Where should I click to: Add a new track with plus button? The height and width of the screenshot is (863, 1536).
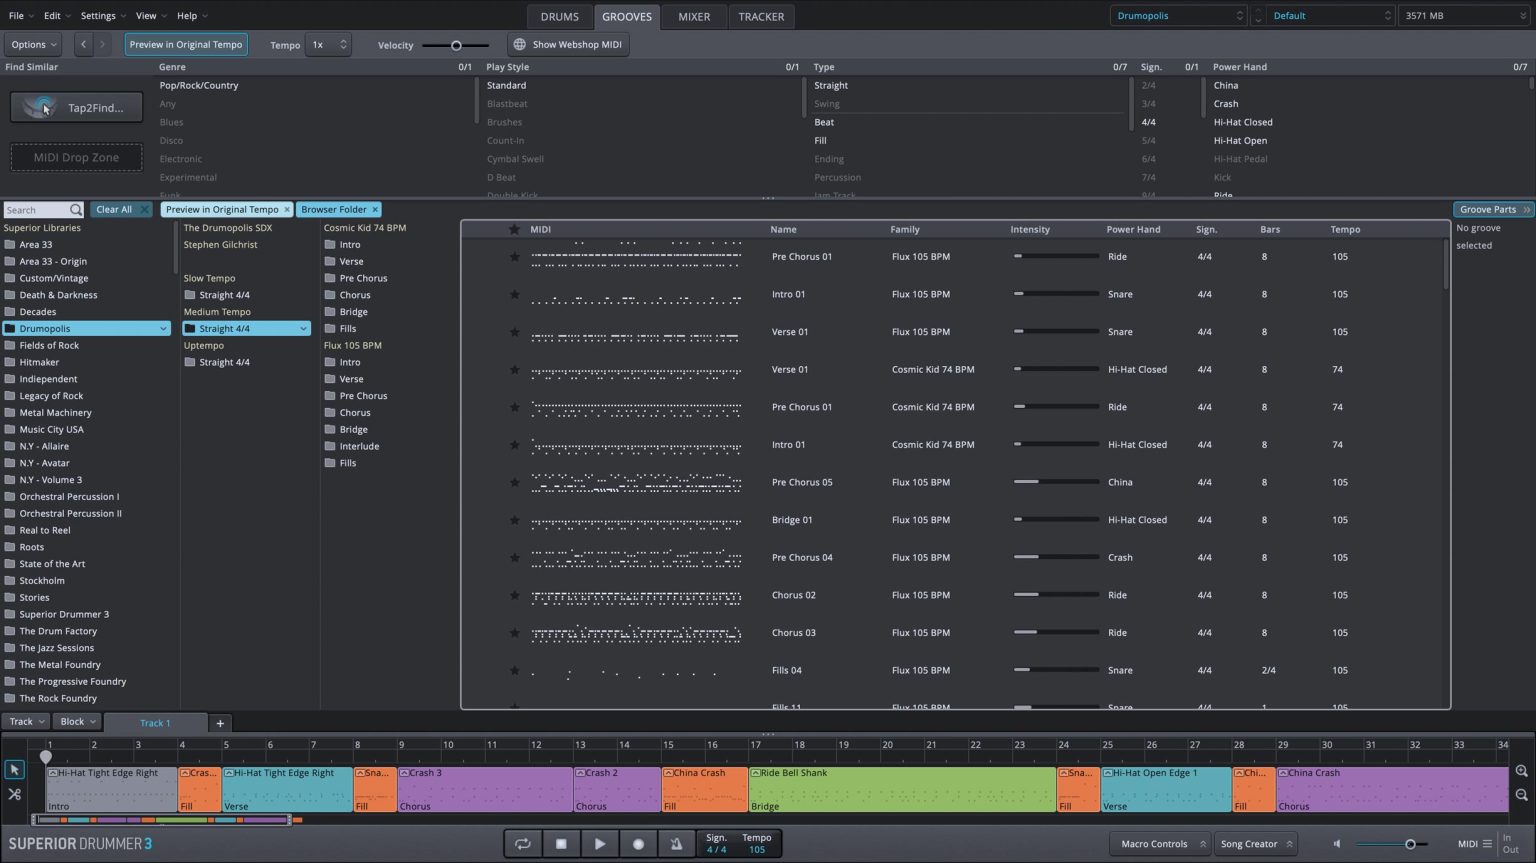(x=220, y=723)
